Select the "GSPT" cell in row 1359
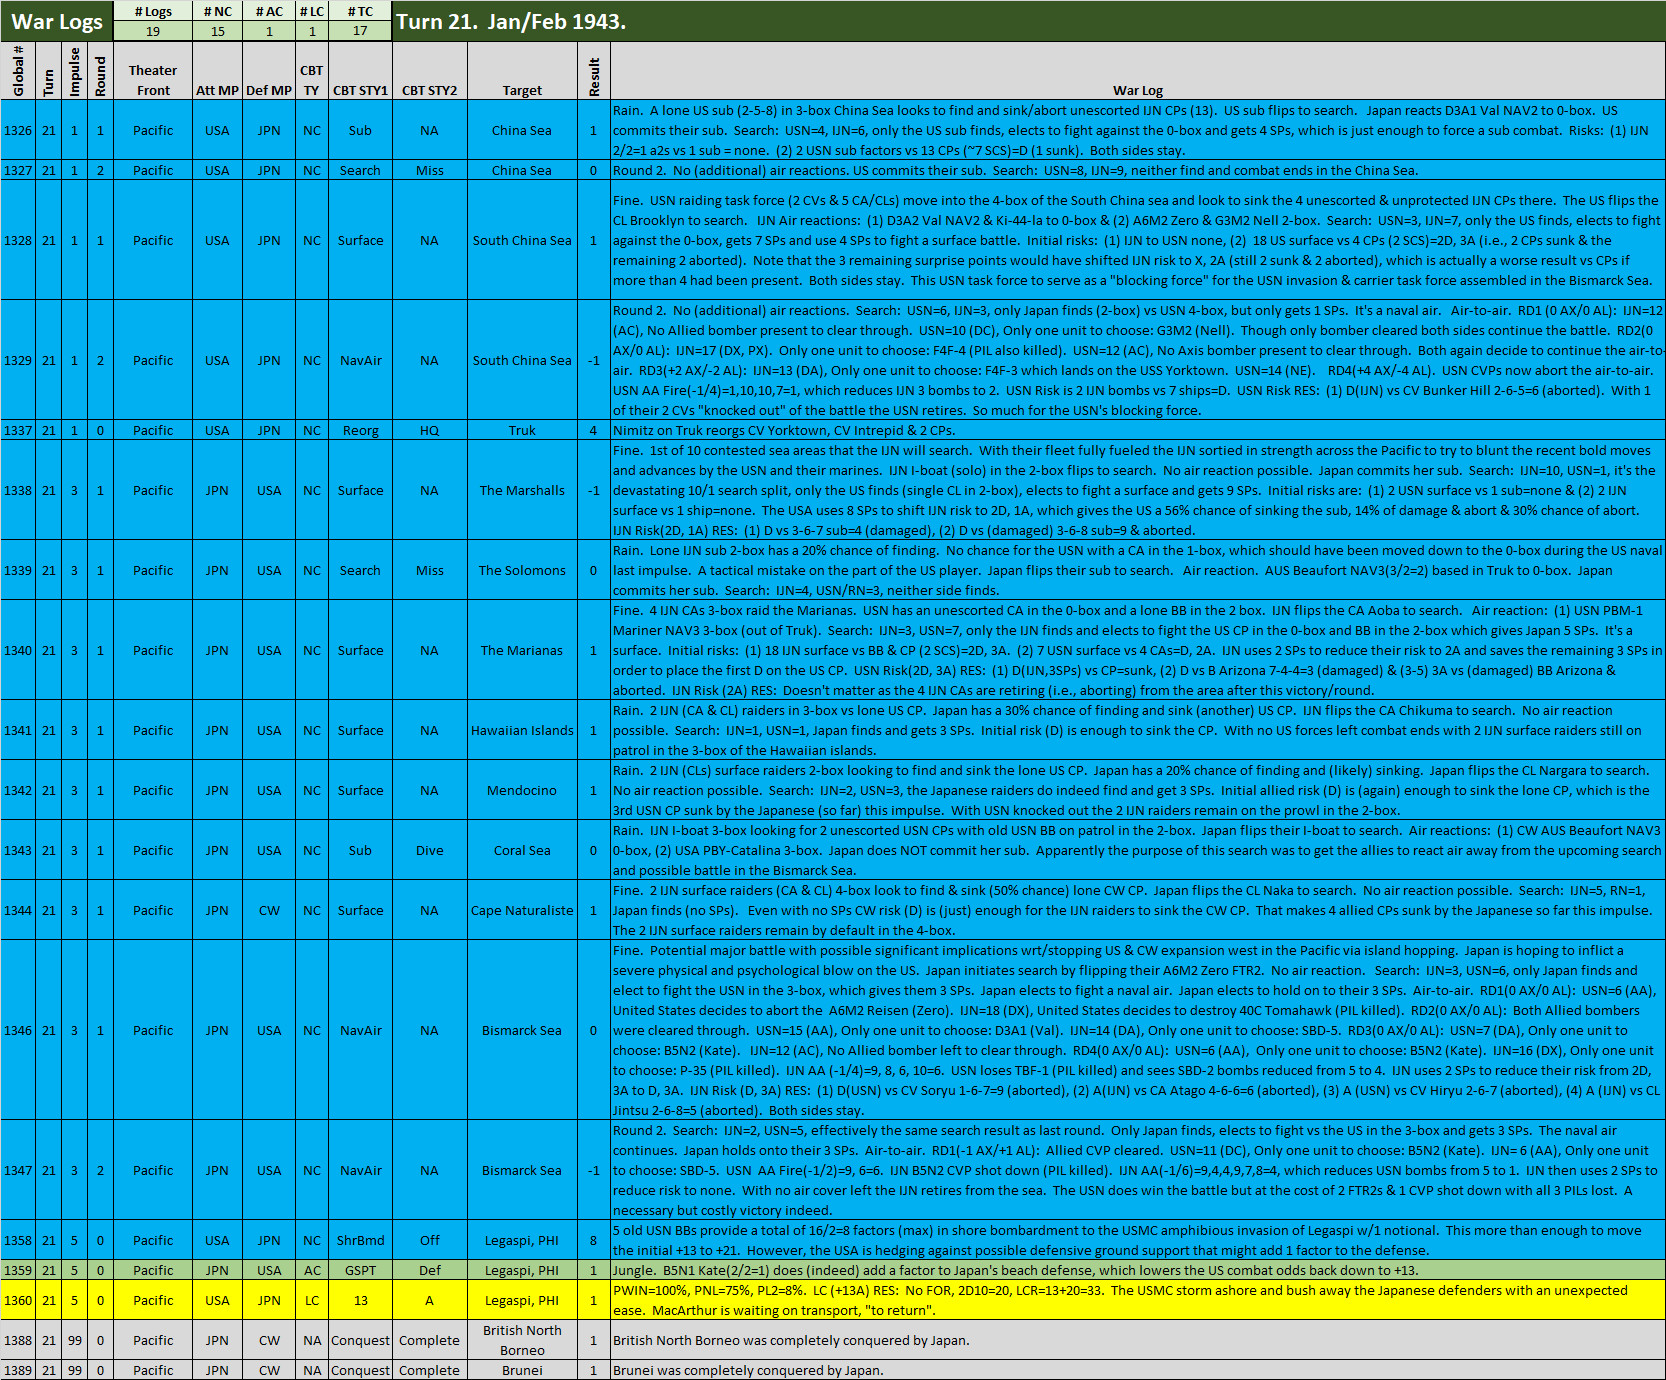The image size is (1666, 1380). (360, 1270)
